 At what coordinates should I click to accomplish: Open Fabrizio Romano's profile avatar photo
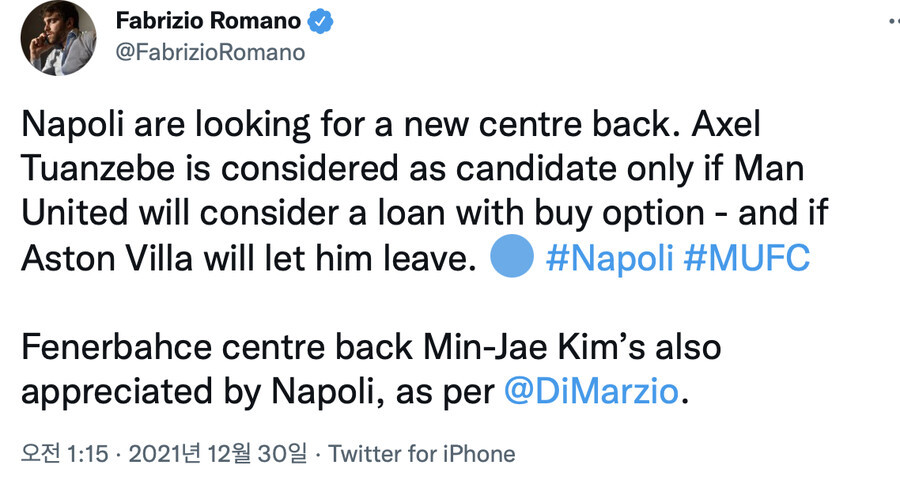point(59,37)
